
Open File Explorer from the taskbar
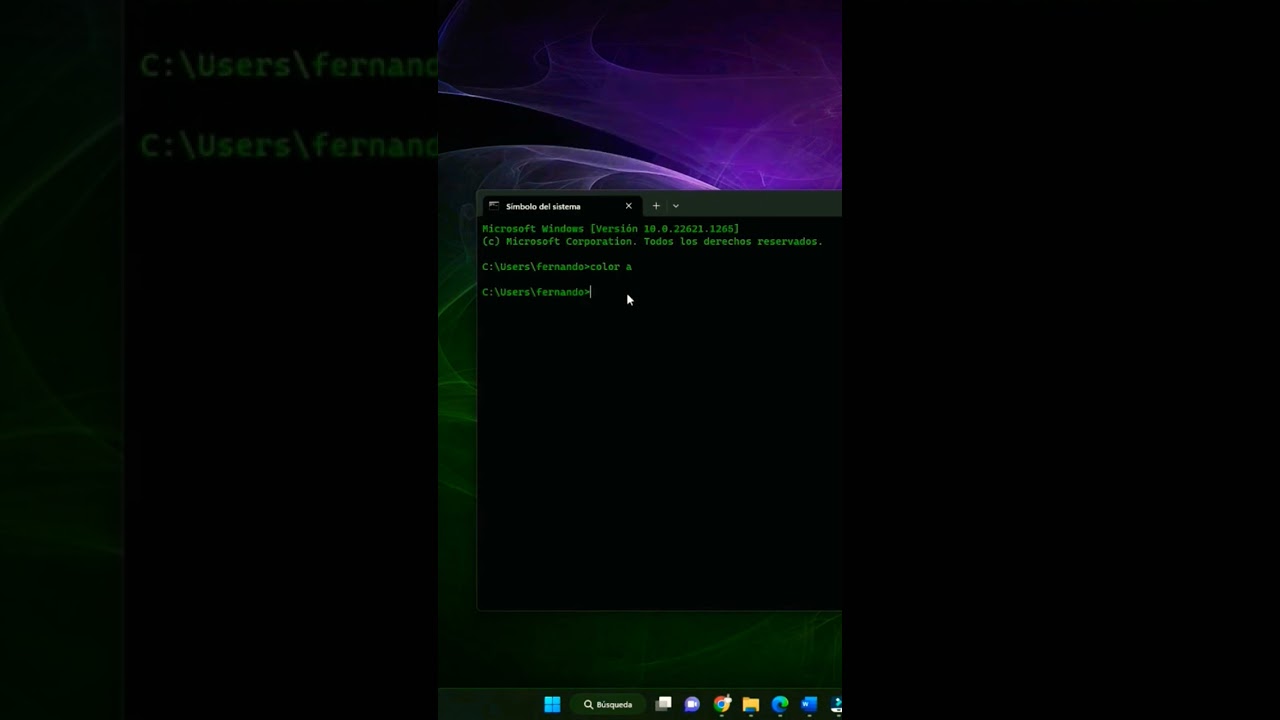click(x=751, y=704)
